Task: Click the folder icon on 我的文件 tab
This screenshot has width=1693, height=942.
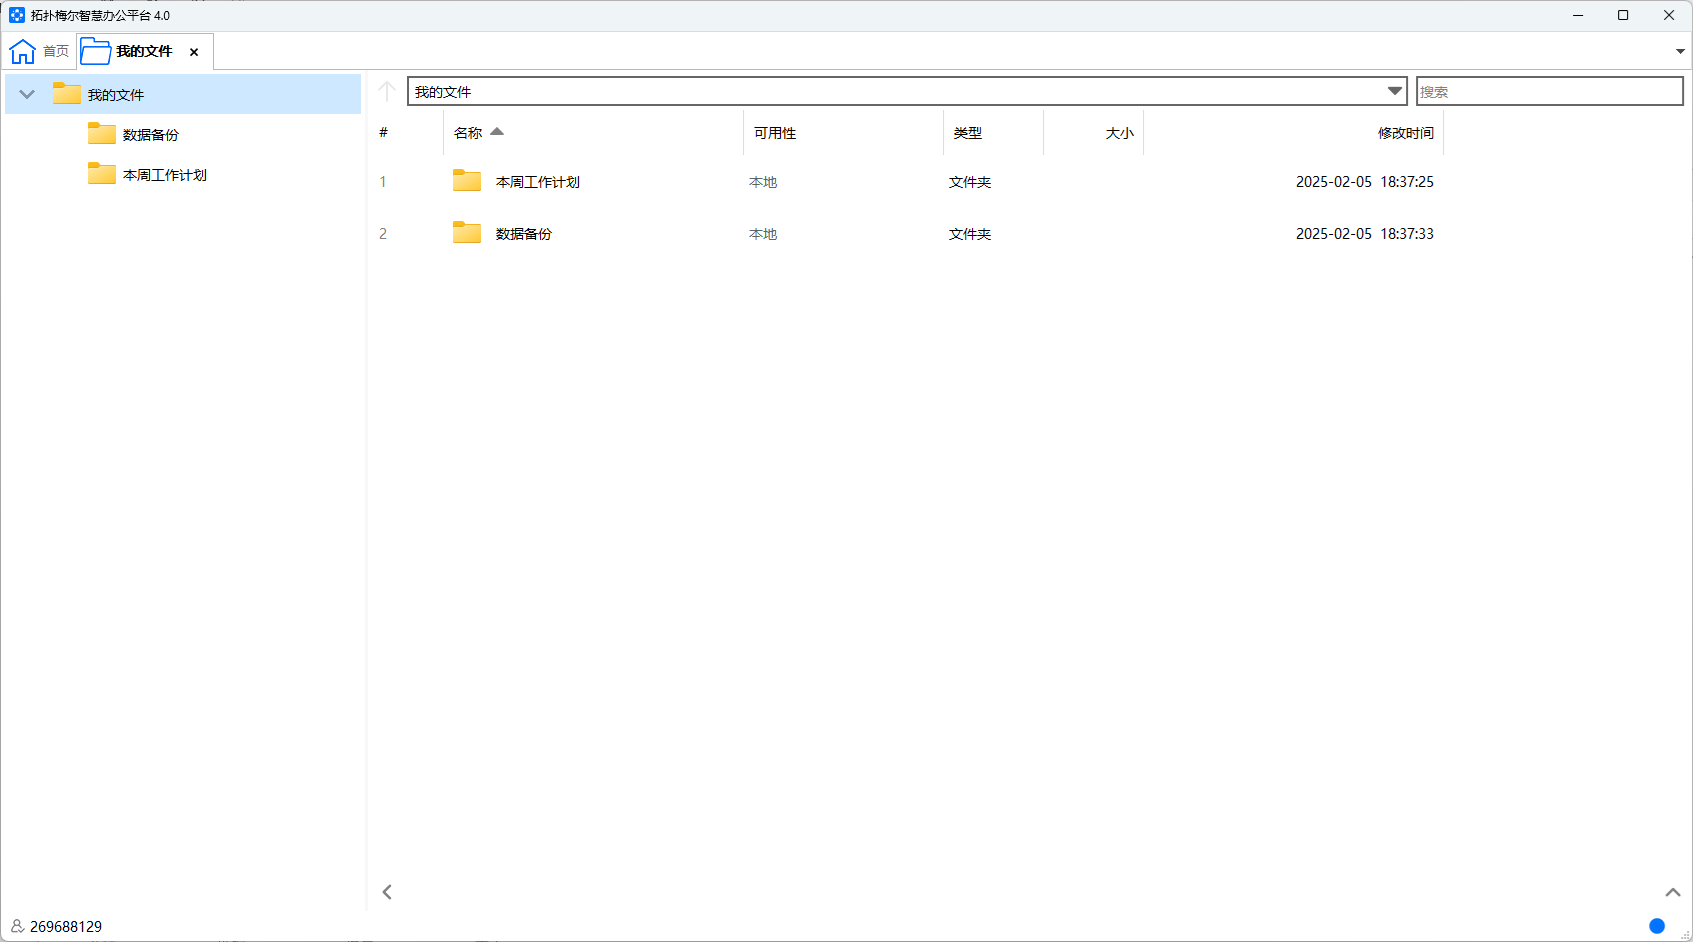Action: (95, 51)
